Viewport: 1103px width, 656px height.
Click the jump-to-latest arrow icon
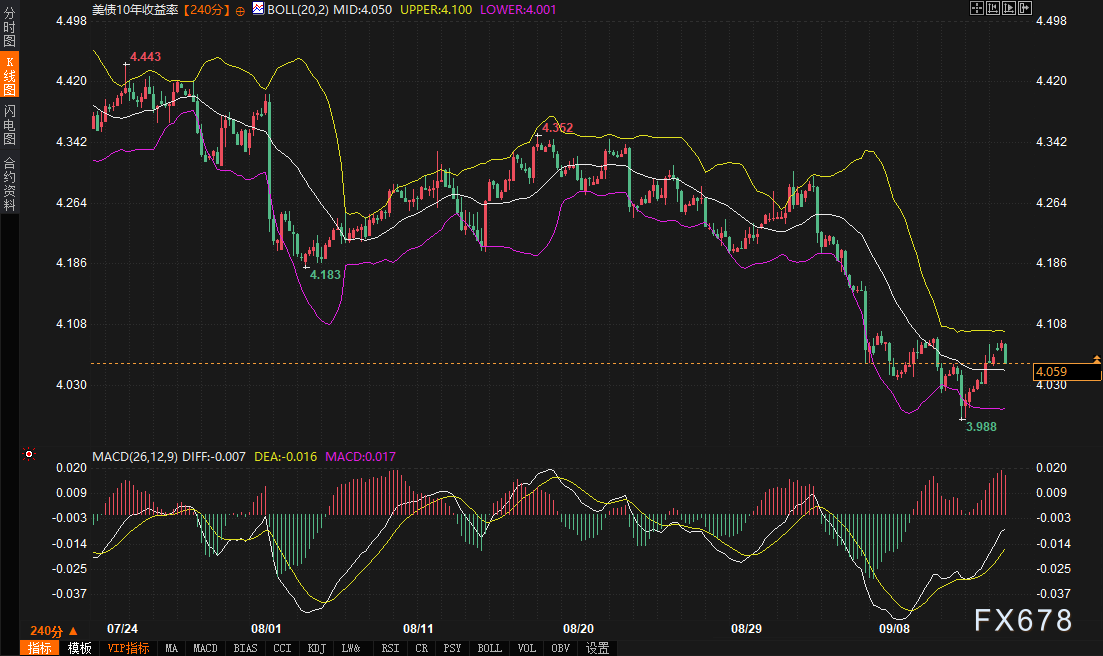(x=1027, y=8)
